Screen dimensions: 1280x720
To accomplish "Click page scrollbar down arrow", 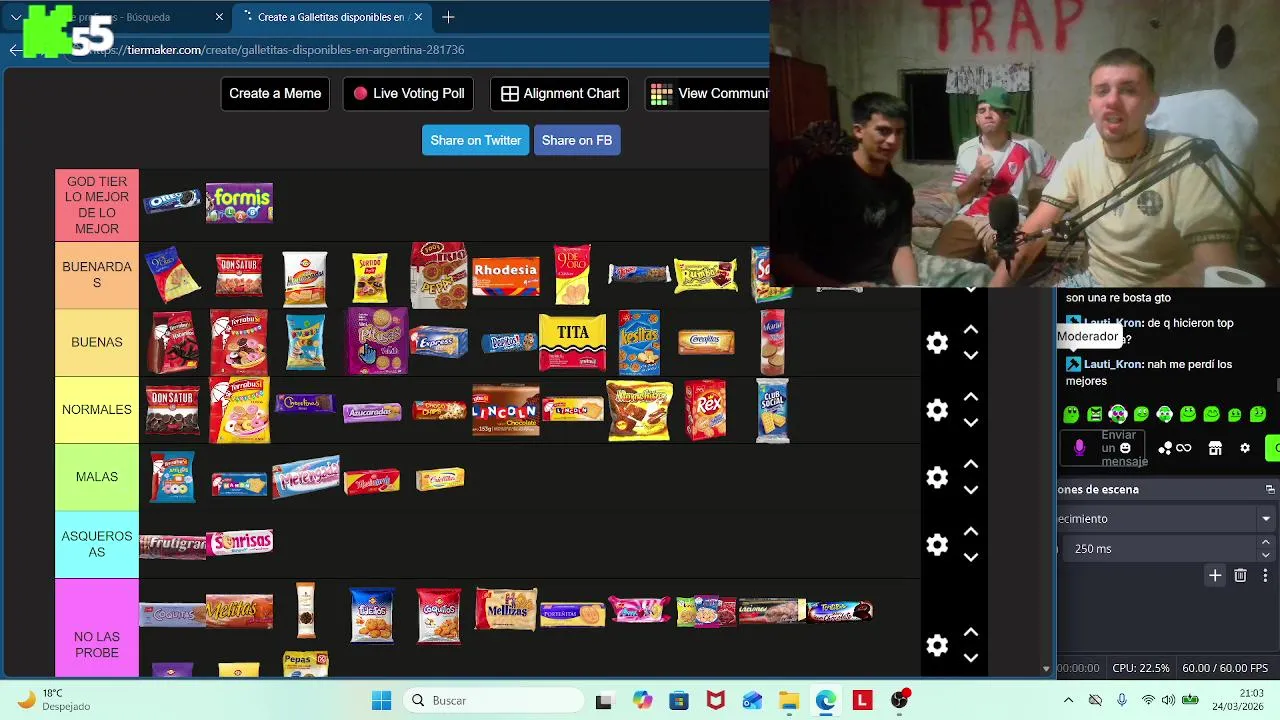I will [1046, 669].
